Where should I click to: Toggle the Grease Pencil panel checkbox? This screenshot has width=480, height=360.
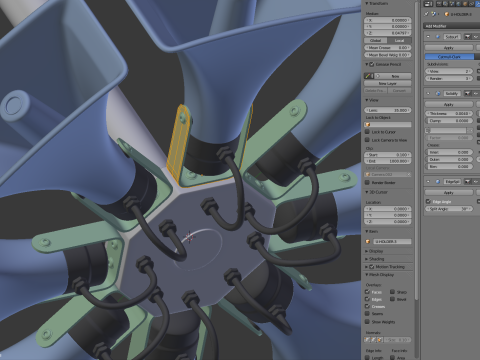tap(372, 64)
